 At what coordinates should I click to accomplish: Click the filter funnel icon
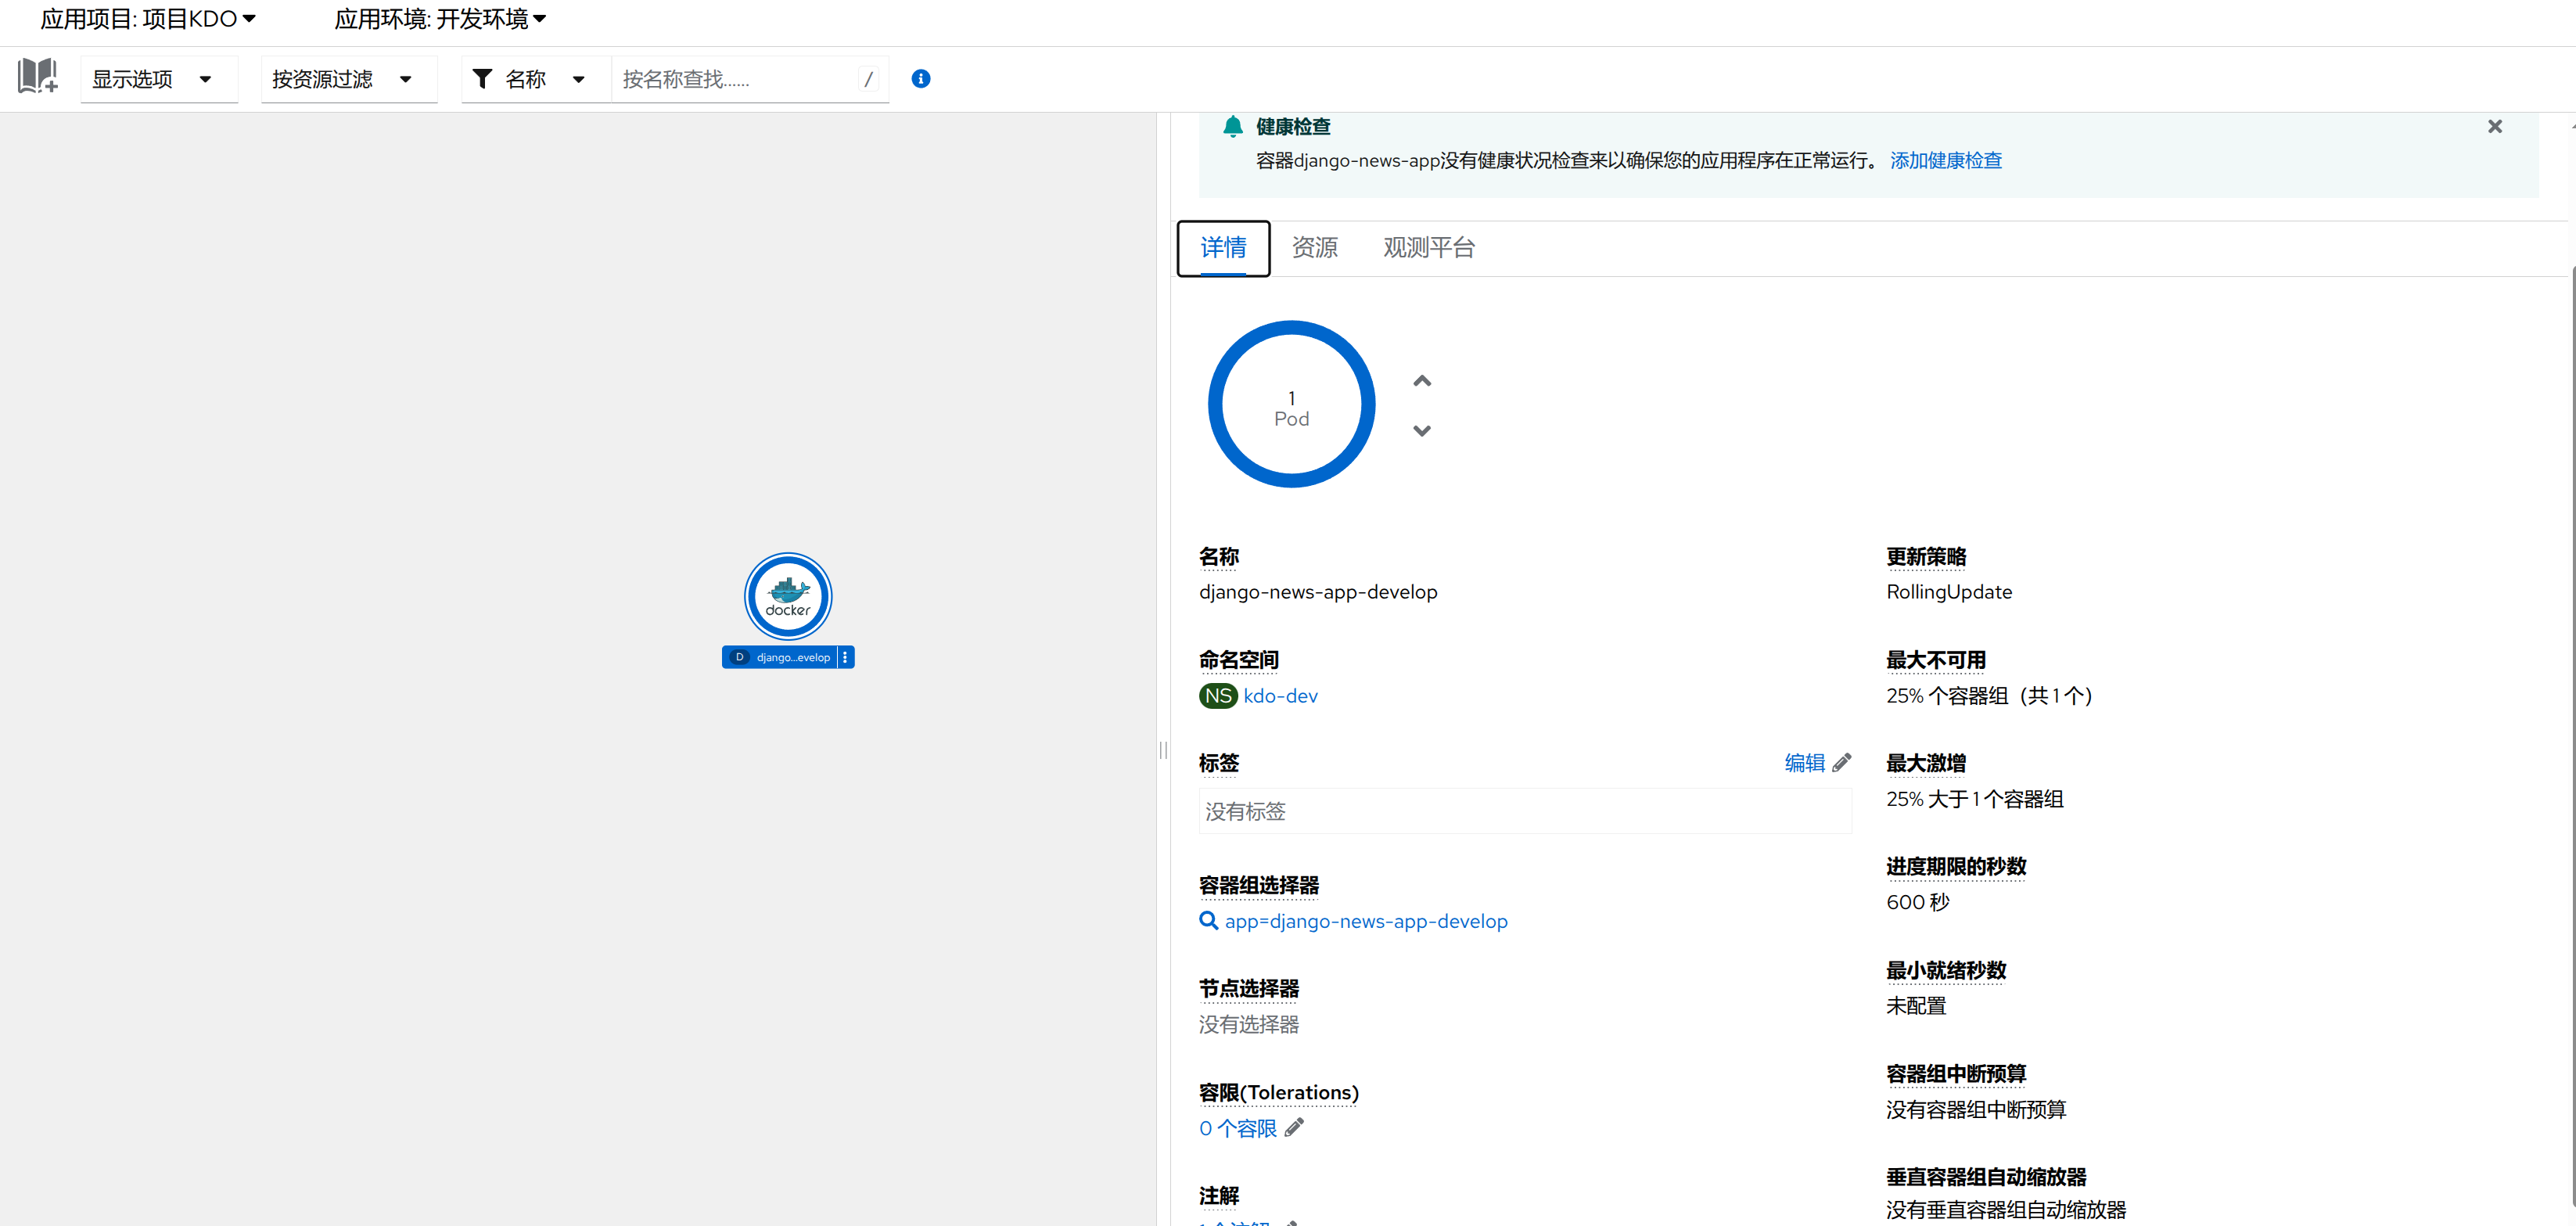482,79
